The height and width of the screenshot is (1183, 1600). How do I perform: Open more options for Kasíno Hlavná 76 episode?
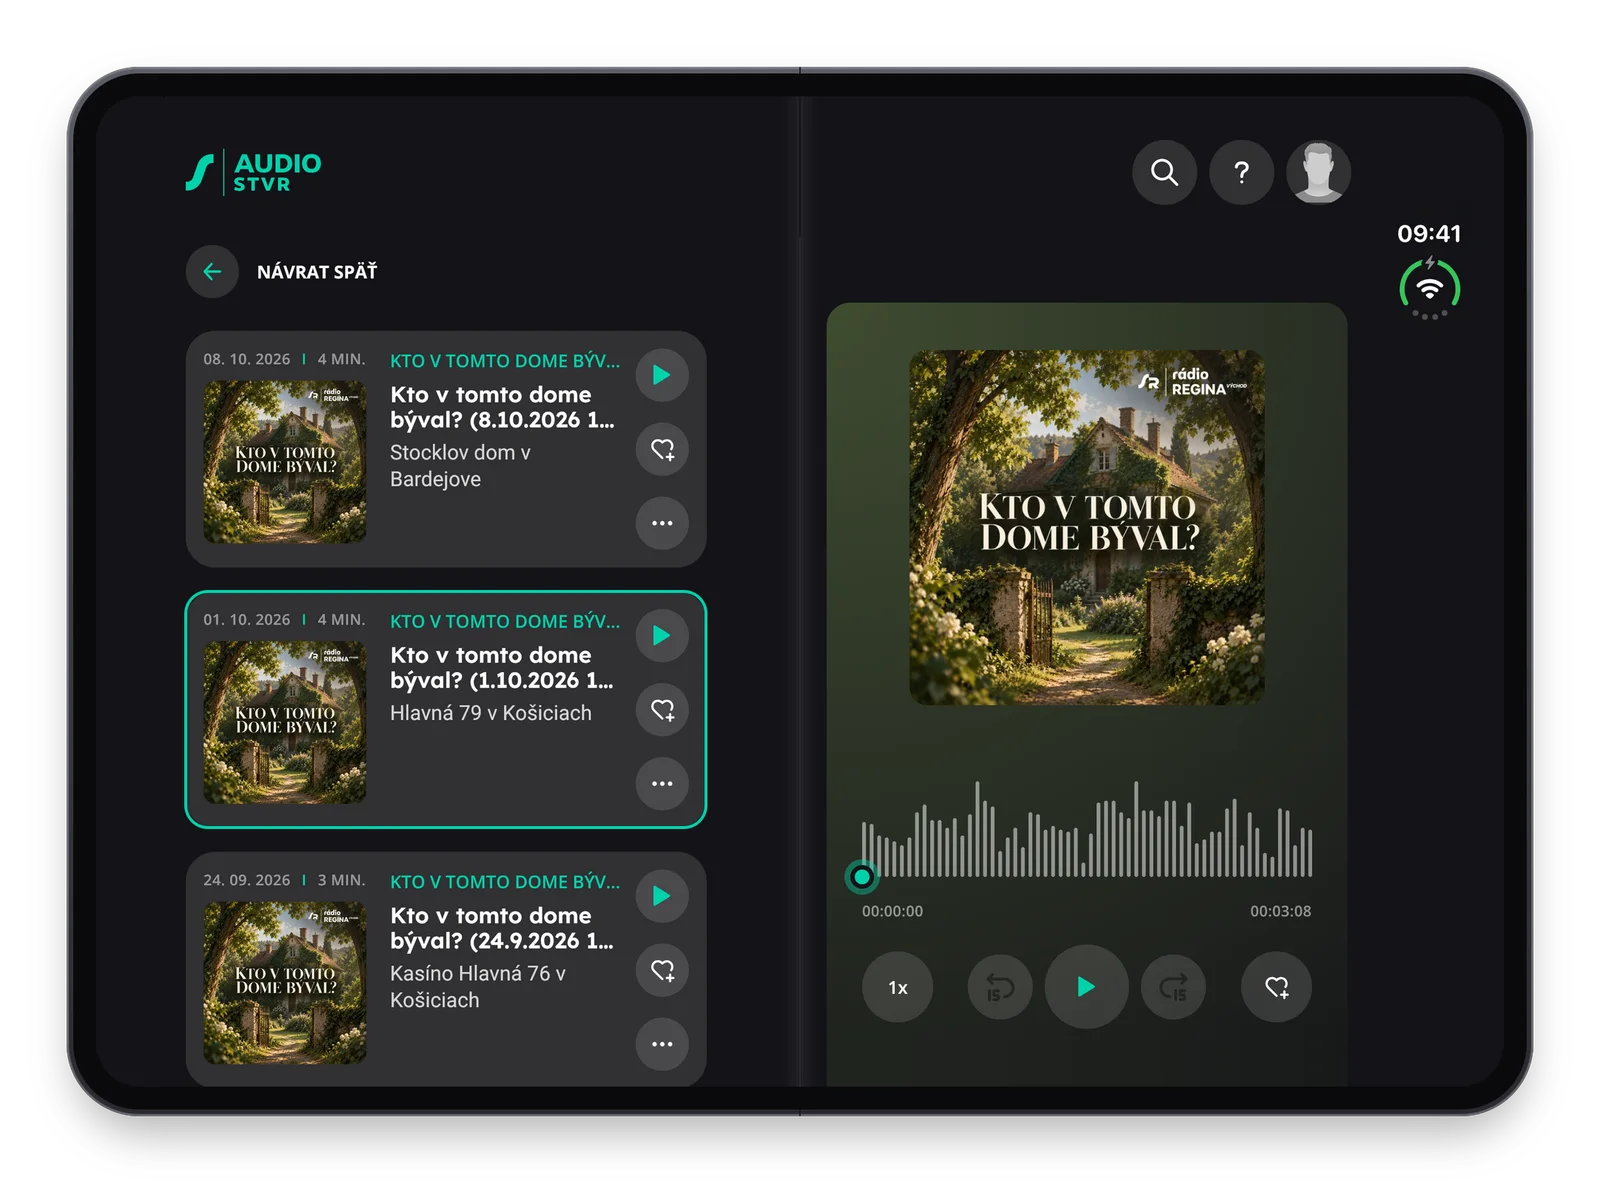[x=662, y=1044]
